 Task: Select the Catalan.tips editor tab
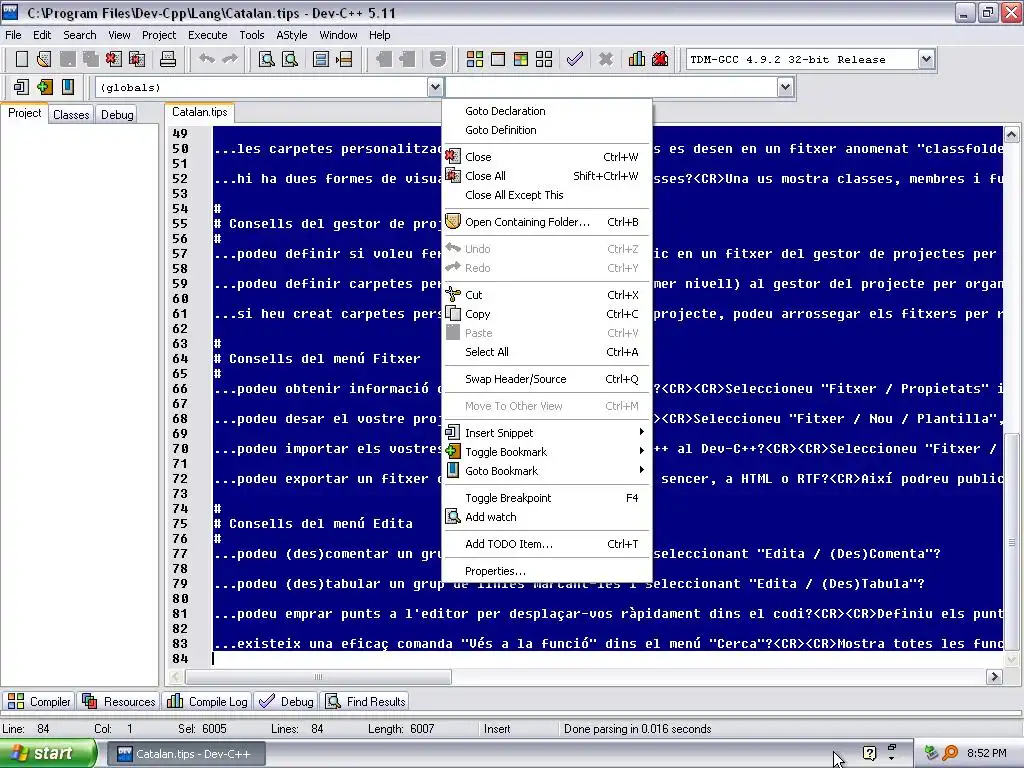(199, 112)
